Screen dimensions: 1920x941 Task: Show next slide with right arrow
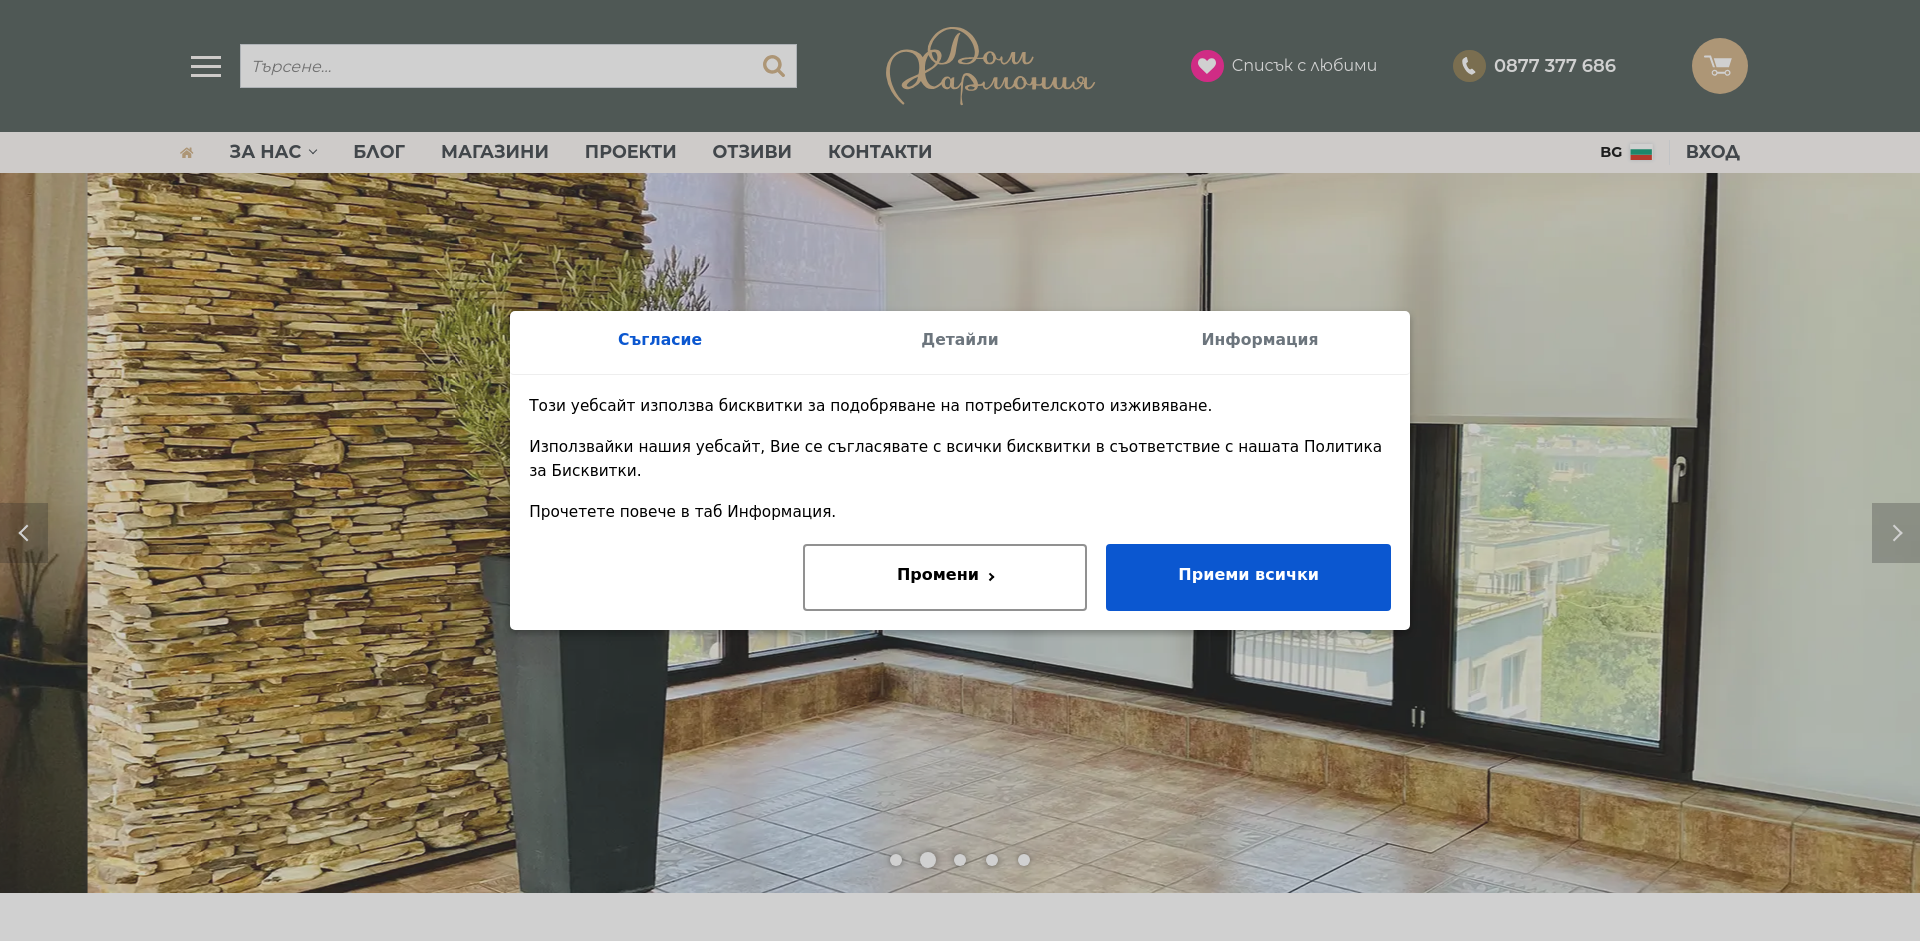click(x=1896, y=533)
